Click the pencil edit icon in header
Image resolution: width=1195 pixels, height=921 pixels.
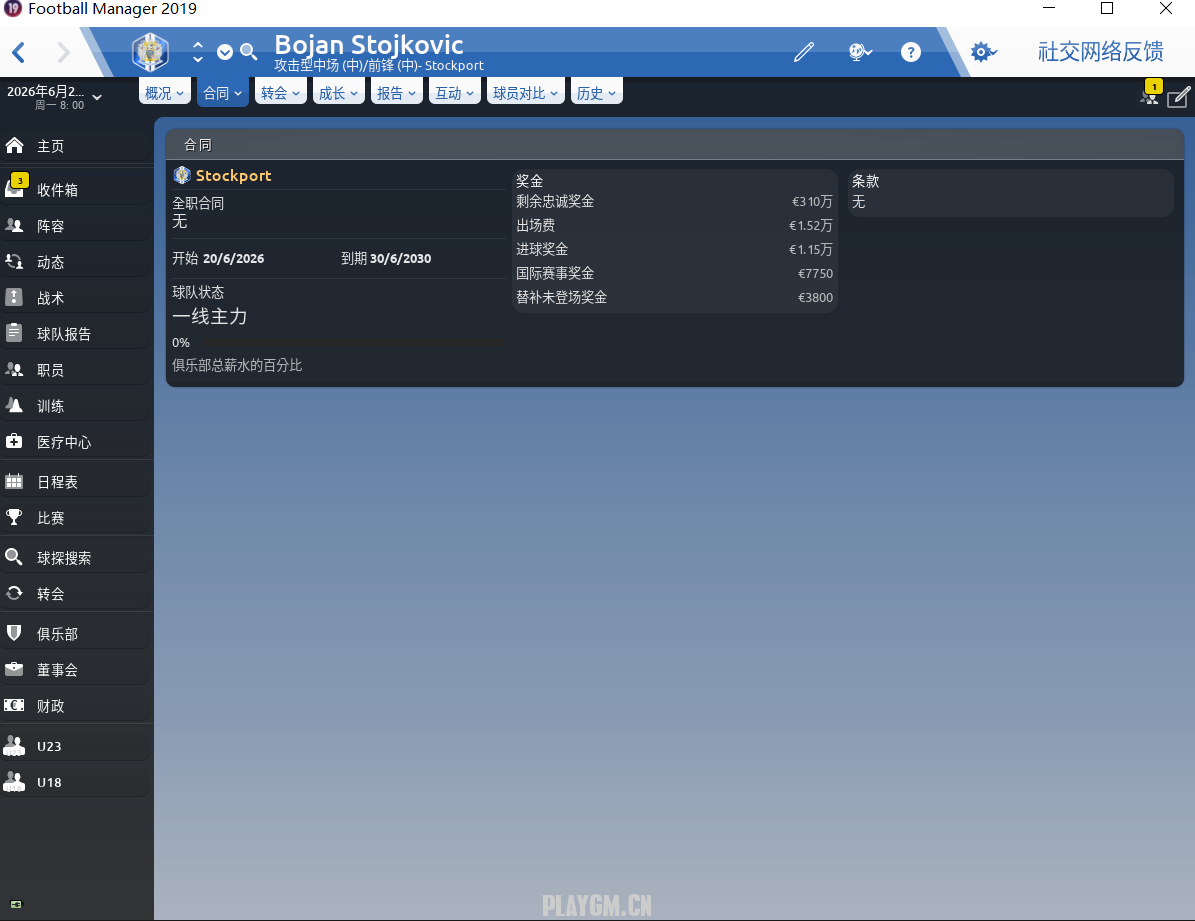pos(803,52)
